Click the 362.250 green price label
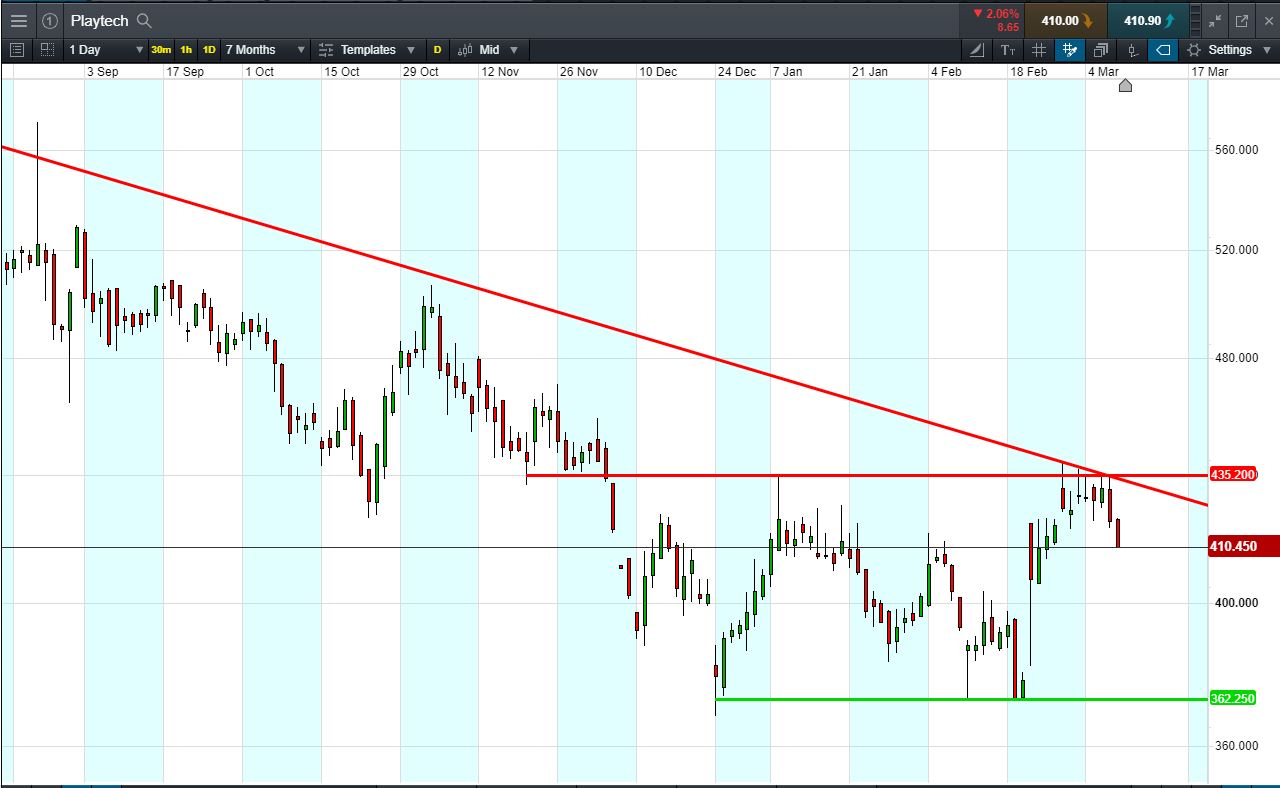Screen dimensions: 1280x788 pyautogui.click(x=1232, y=698)
